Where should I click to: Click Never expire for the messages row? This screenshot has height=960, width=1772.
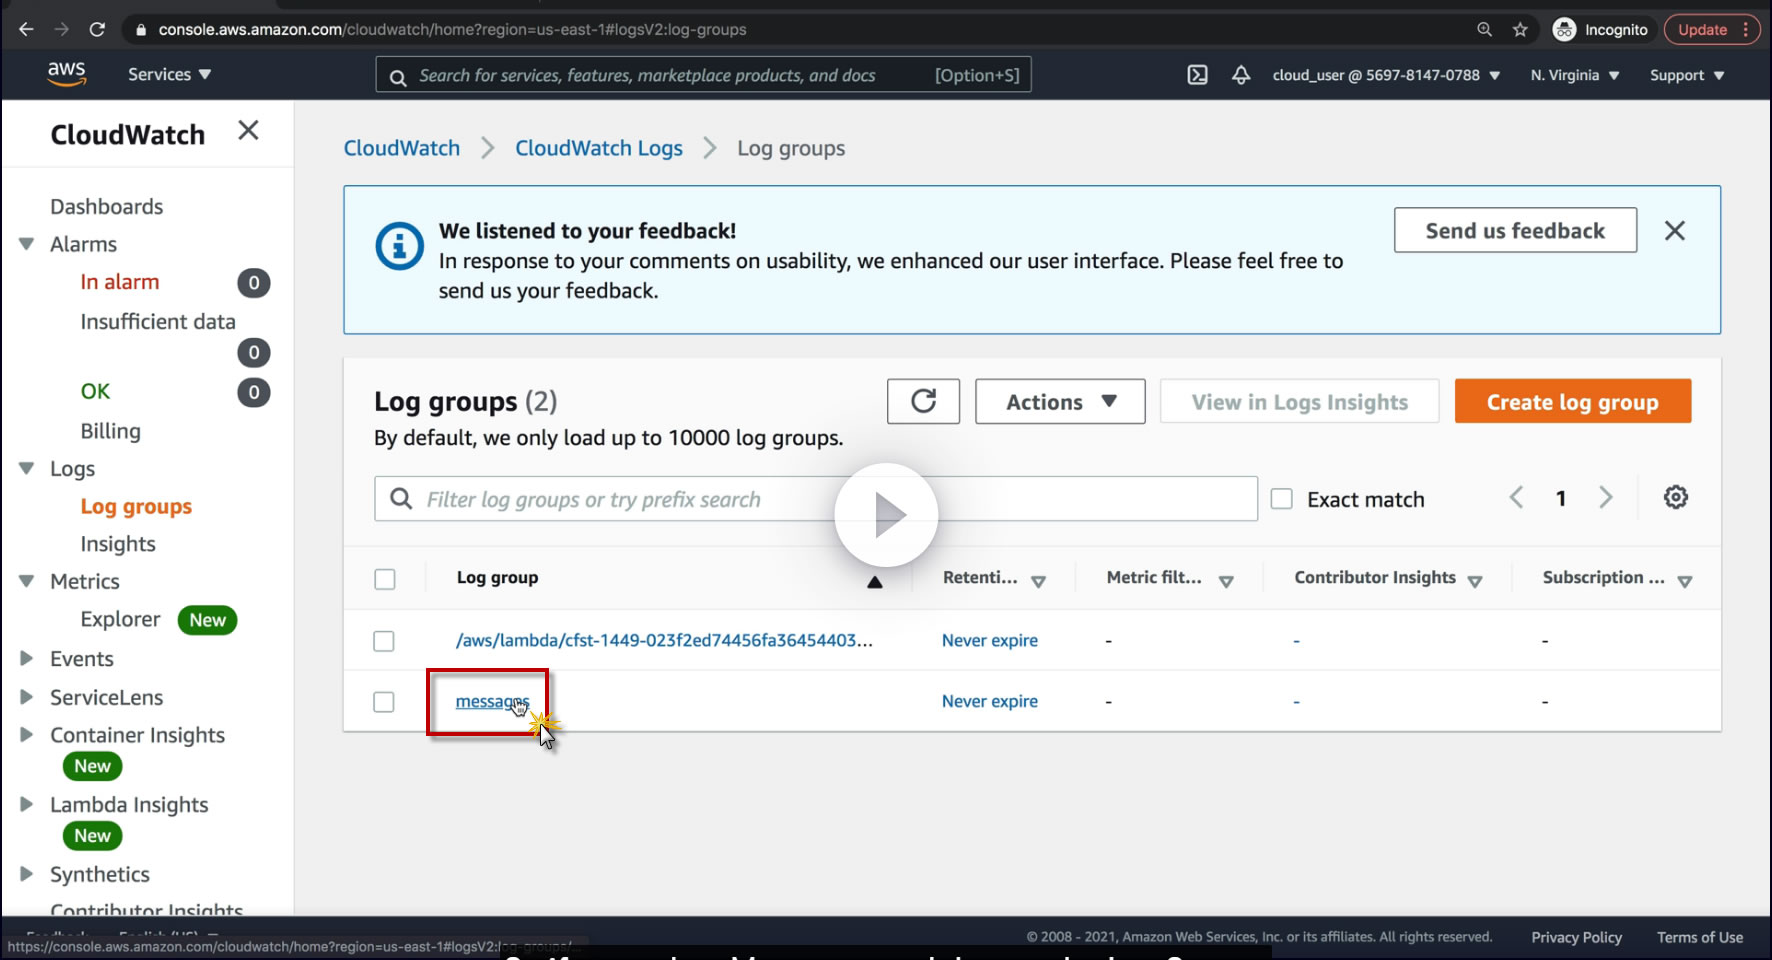(x=990, y=702)
